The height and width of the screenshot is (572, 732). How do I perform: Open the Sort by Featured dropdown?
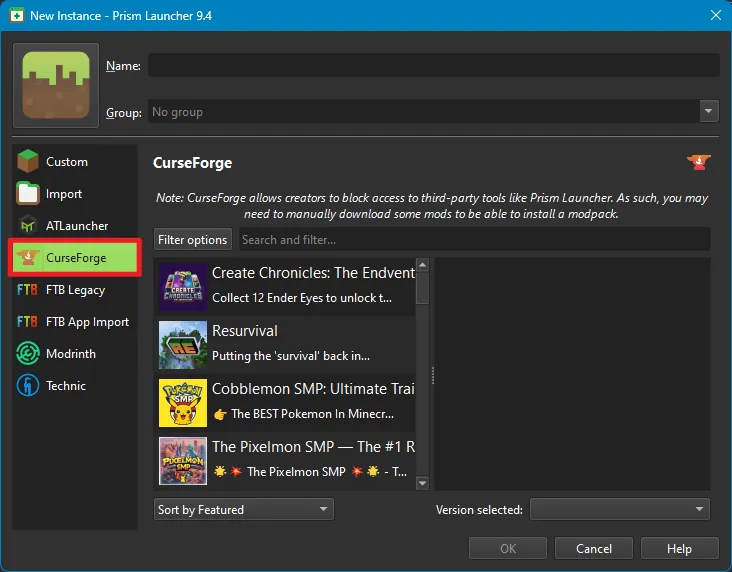click(244, 509)
